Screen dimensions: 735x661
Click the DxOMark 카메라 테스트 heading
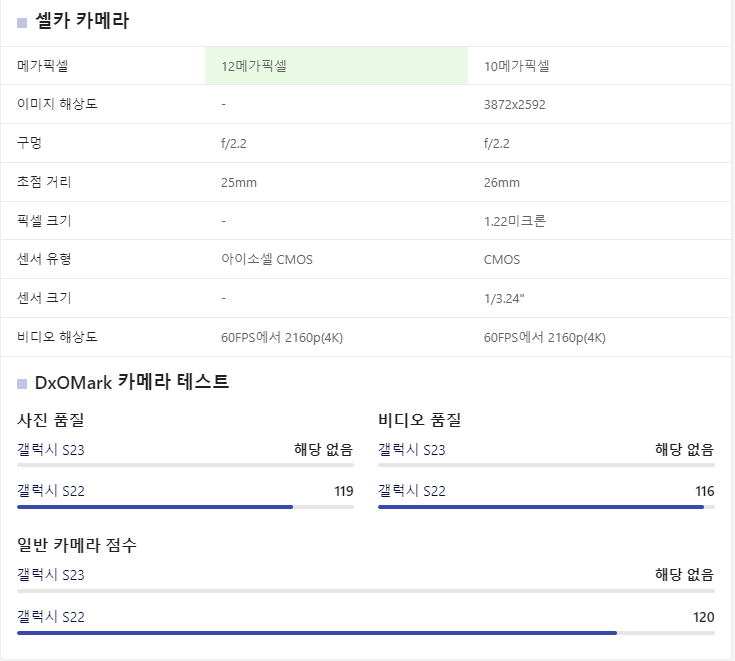click(x=132, y=382)
